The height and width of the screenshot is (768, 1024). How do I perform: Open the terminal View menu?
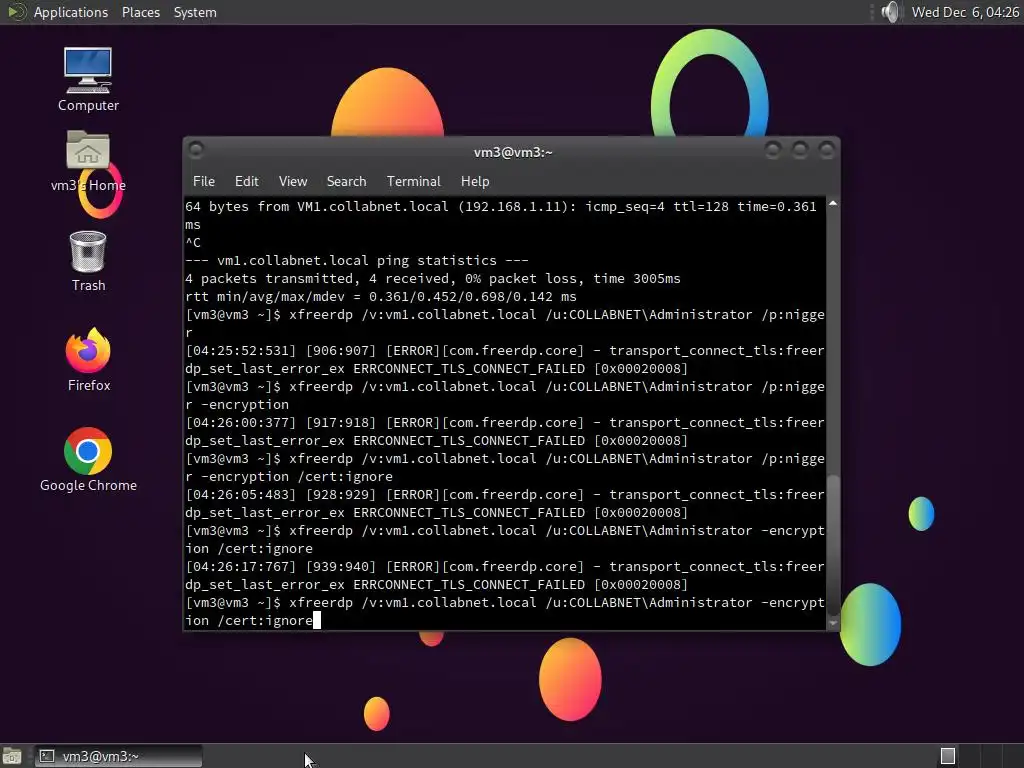[293, 182]
